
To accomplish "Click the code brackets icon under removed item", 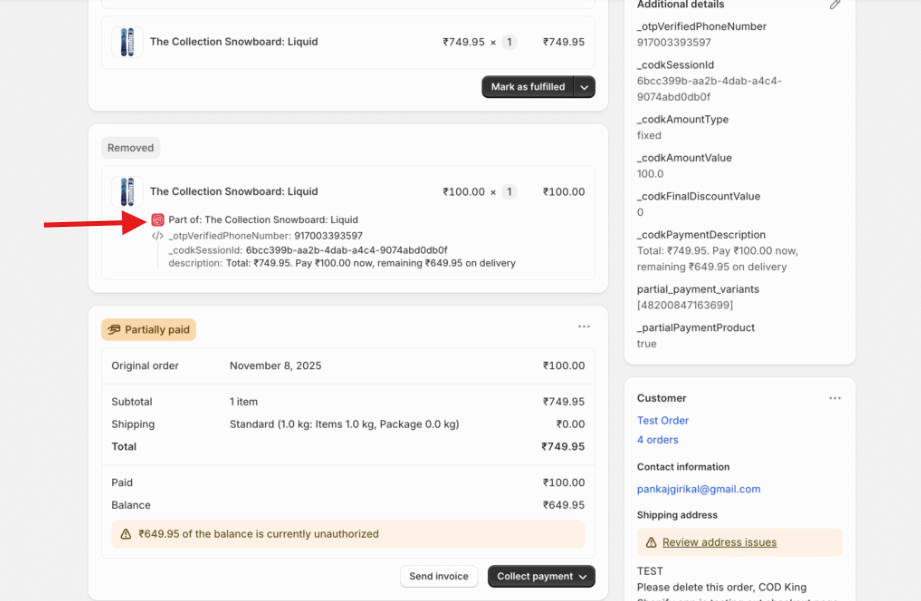I will 158,236.
